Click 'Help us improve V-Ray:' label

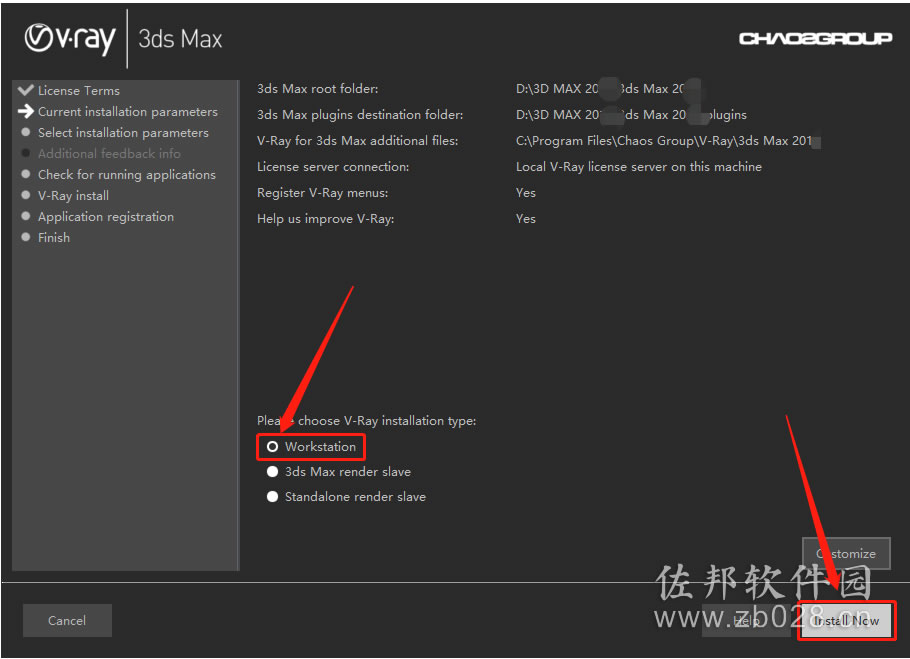click(326, 219)
